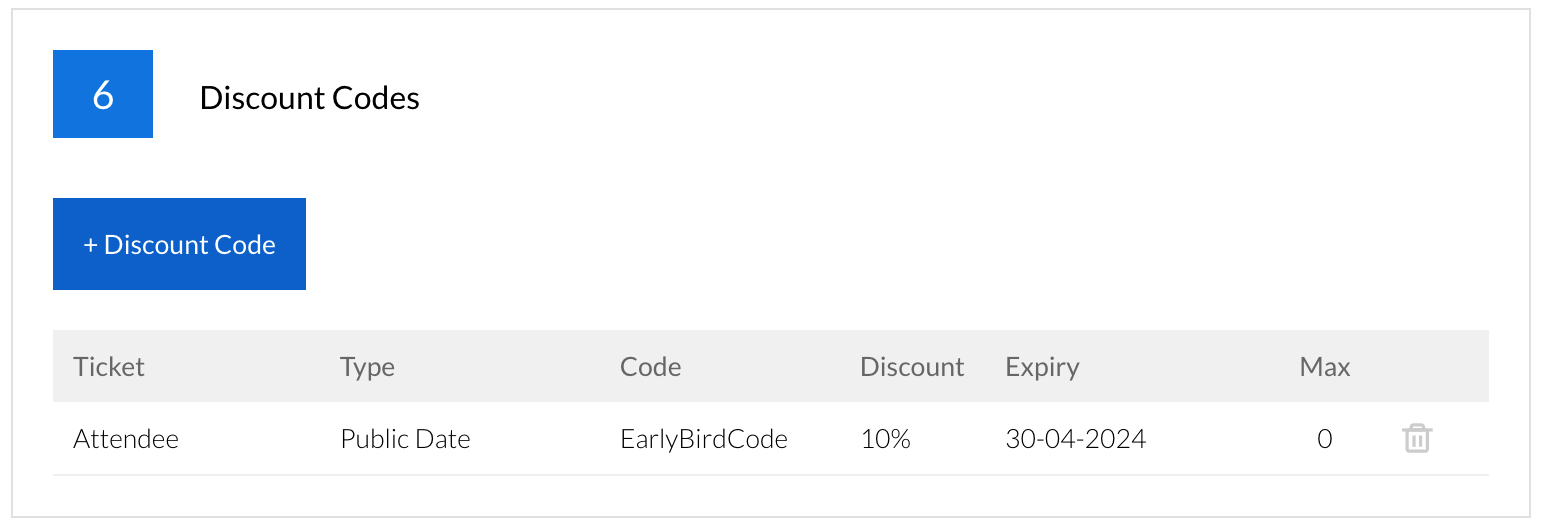This screenshot has width=1544, height=528.
Task: Click the Discount Codes section heading
Action: [x=309, y=98]
